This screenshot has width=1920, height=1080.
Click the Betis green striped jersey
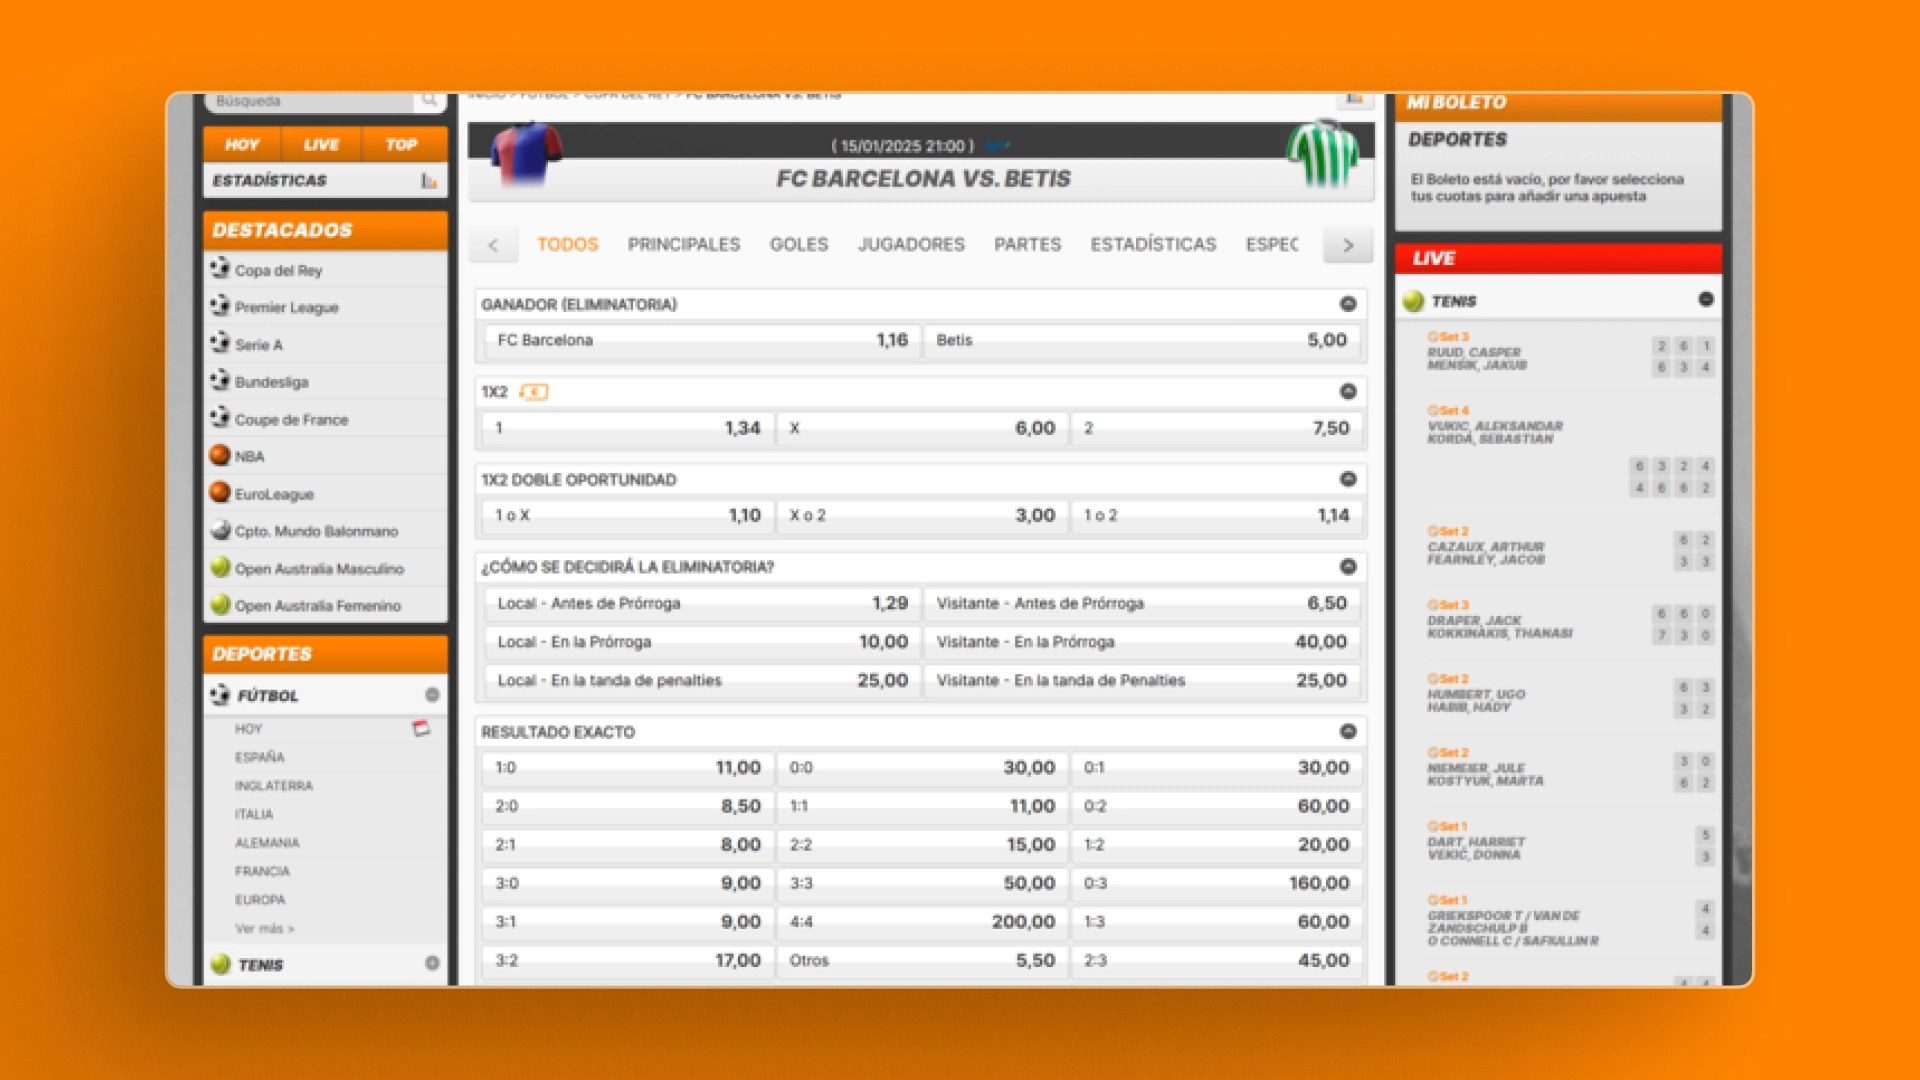tap(1323, 153)
